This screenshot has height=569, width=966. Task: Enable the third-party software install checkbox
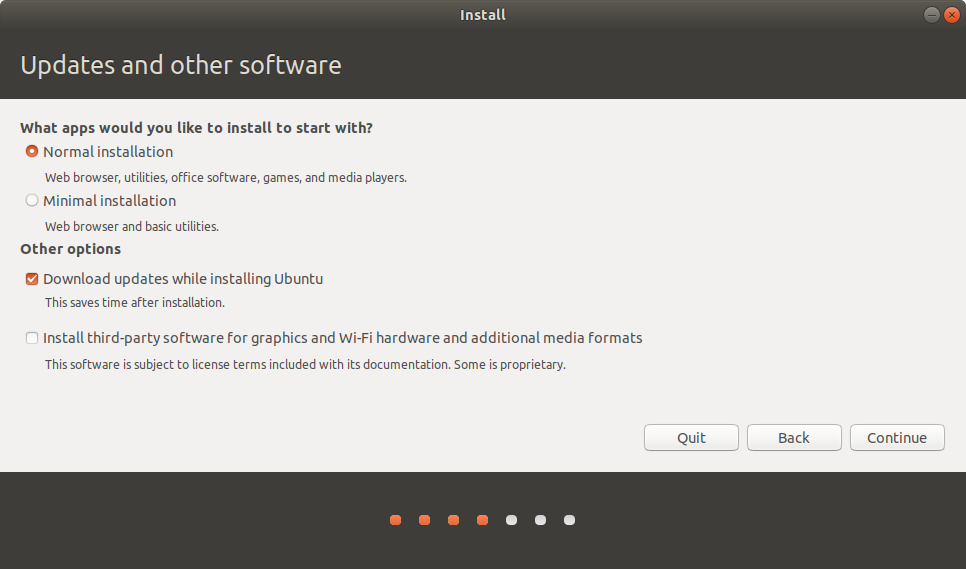click(32, 338)
